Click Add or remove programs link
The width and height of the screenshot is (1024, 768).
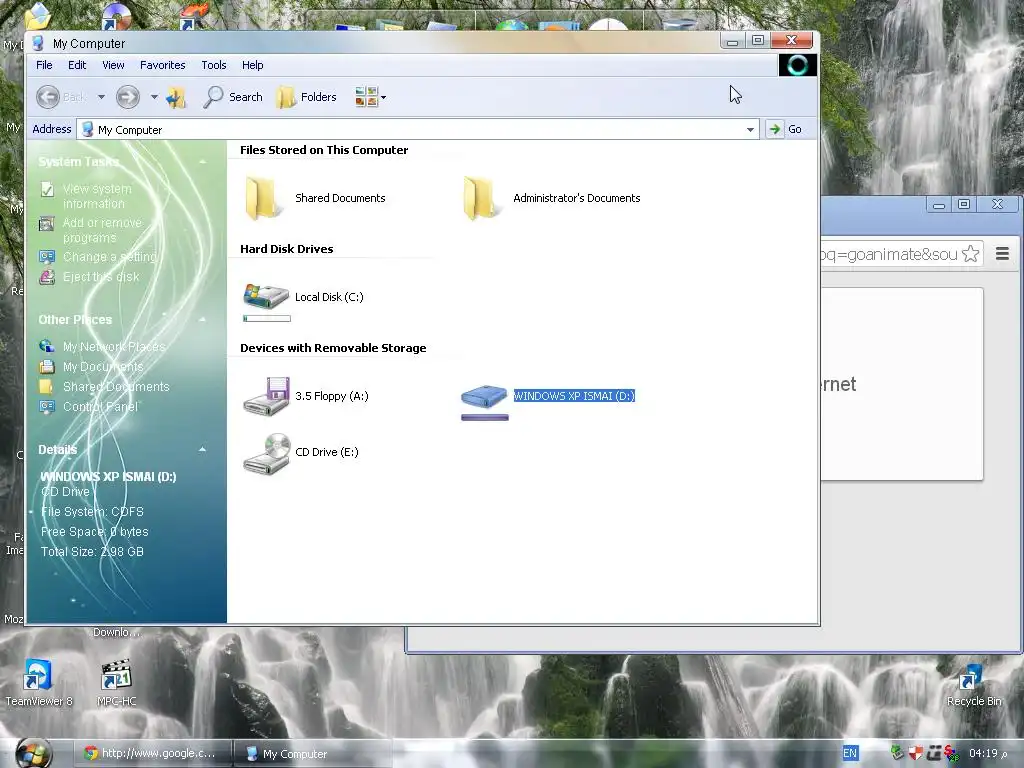pyautogui.click(x=102, y=230)
